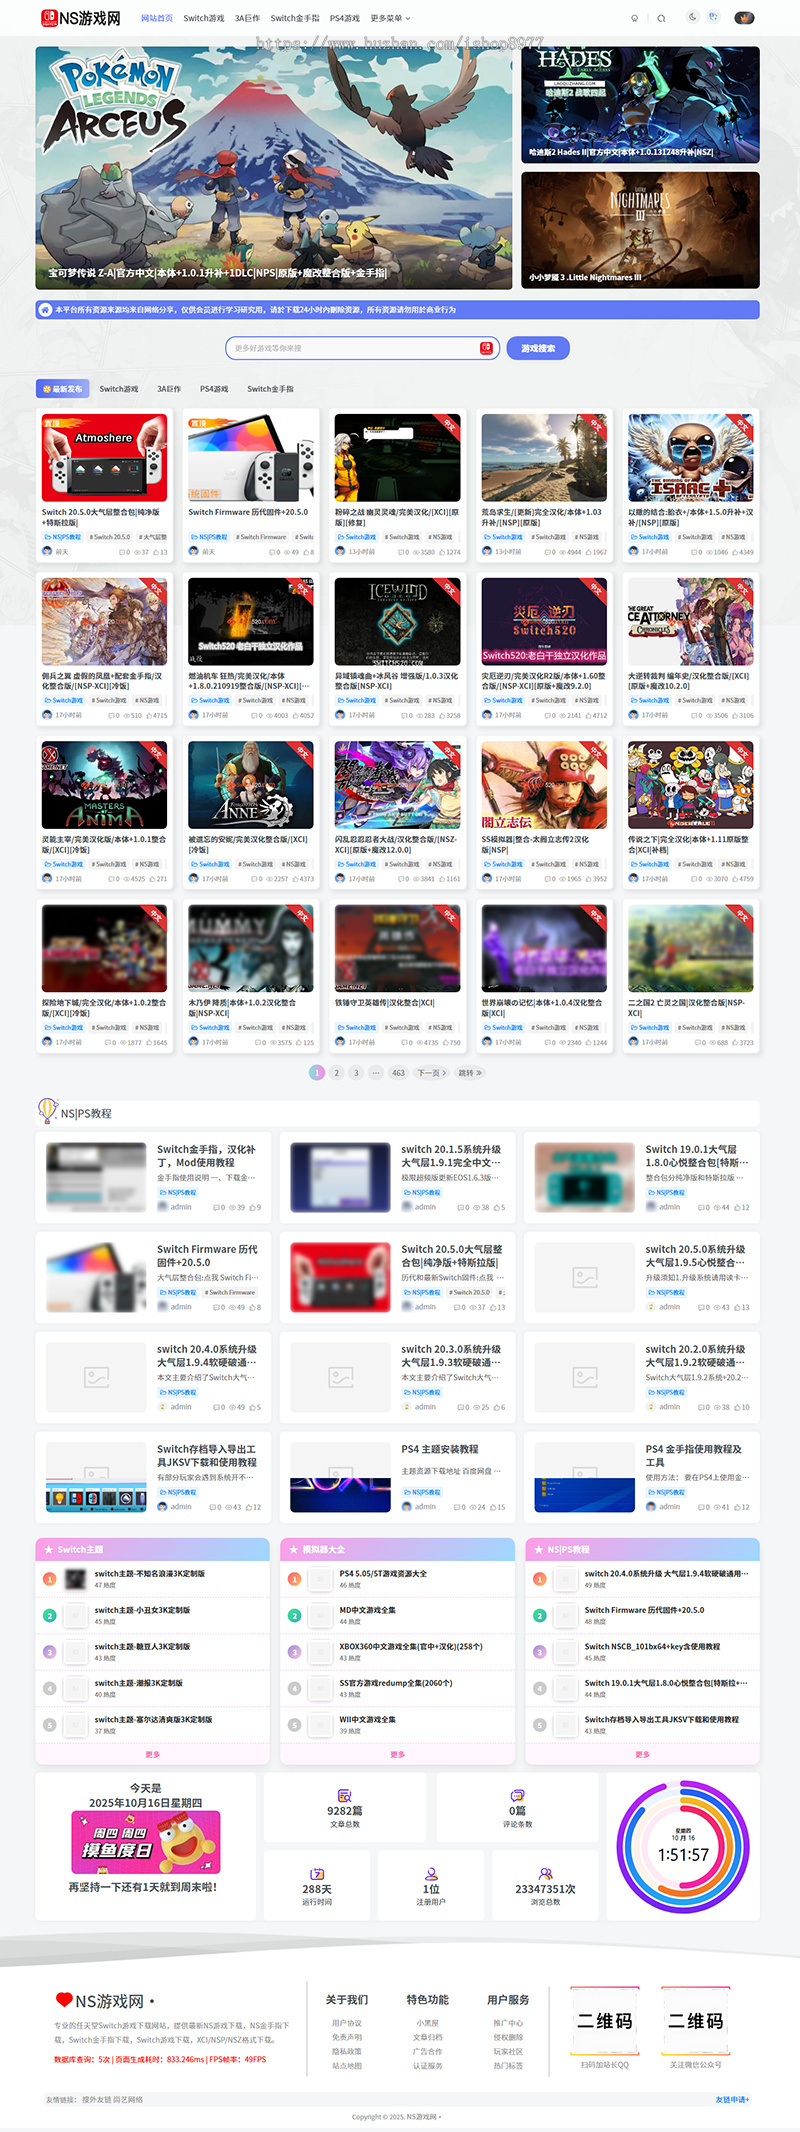Click the NS|PS教程 section lightbulb icon
Screen dimensions: 800x2132
(x=47, y=1111)
